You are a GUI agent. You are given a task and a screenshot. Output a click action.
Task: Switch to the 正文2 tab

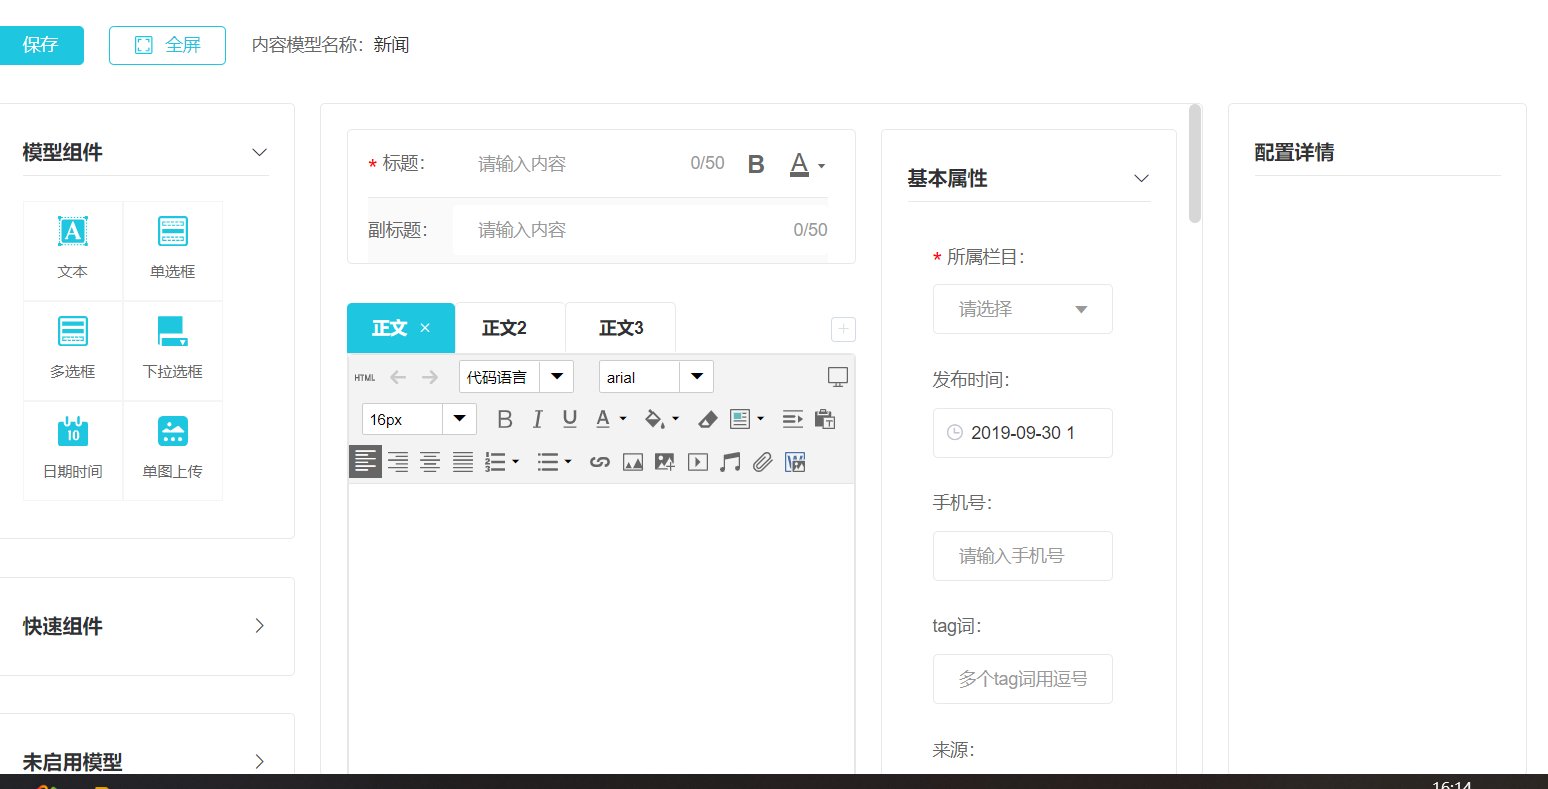[x=505, y=328]
